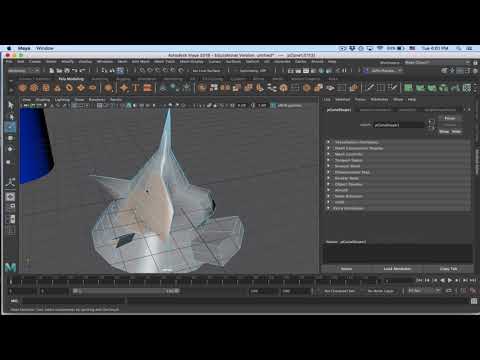This screenshot has height=360, width=480.
Task: Create a polygon torus from the shelf
Action: tap(69, 88)
